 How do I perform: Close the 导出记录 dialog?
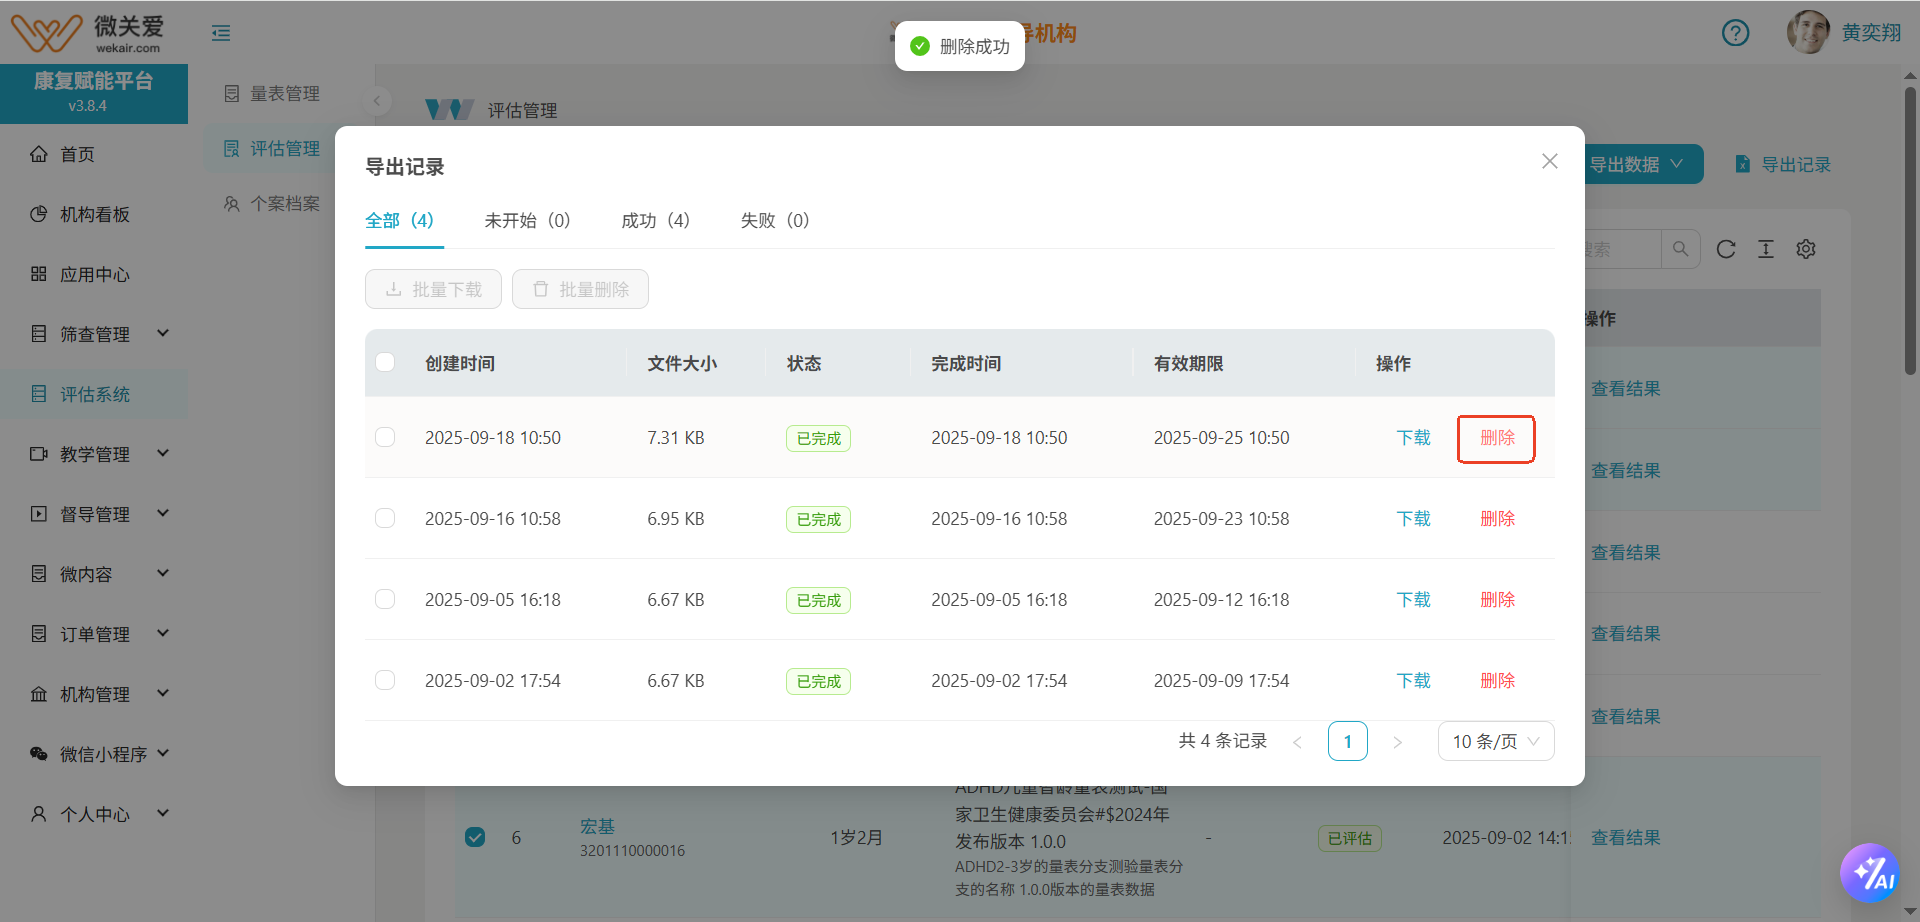click(1549, 161)
